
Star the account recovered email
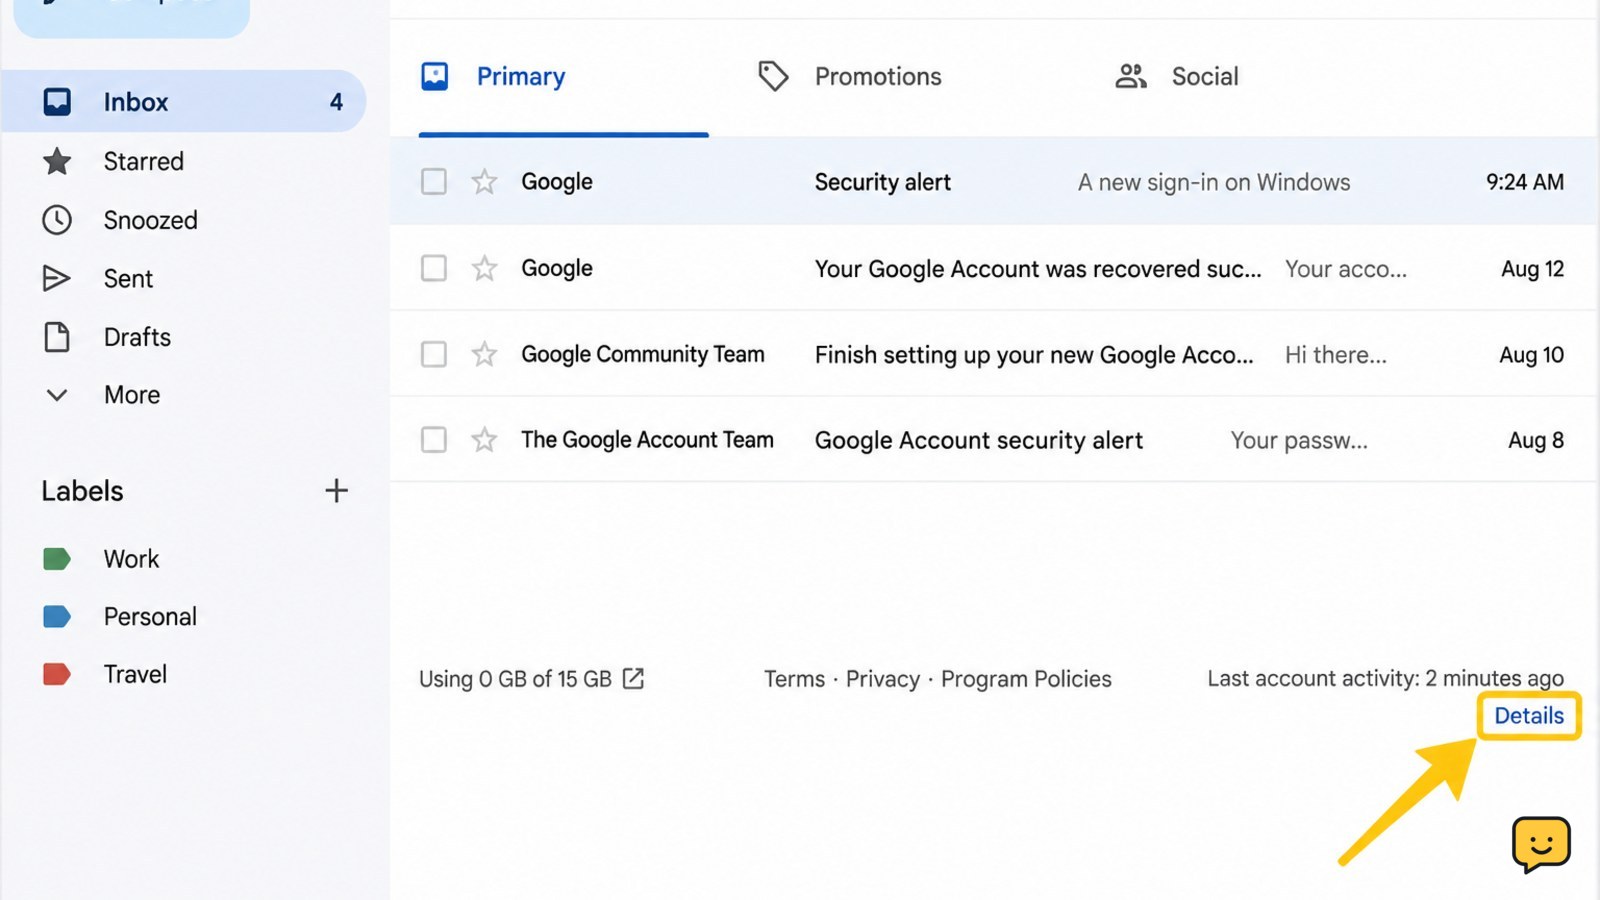(x=484, y=268)
